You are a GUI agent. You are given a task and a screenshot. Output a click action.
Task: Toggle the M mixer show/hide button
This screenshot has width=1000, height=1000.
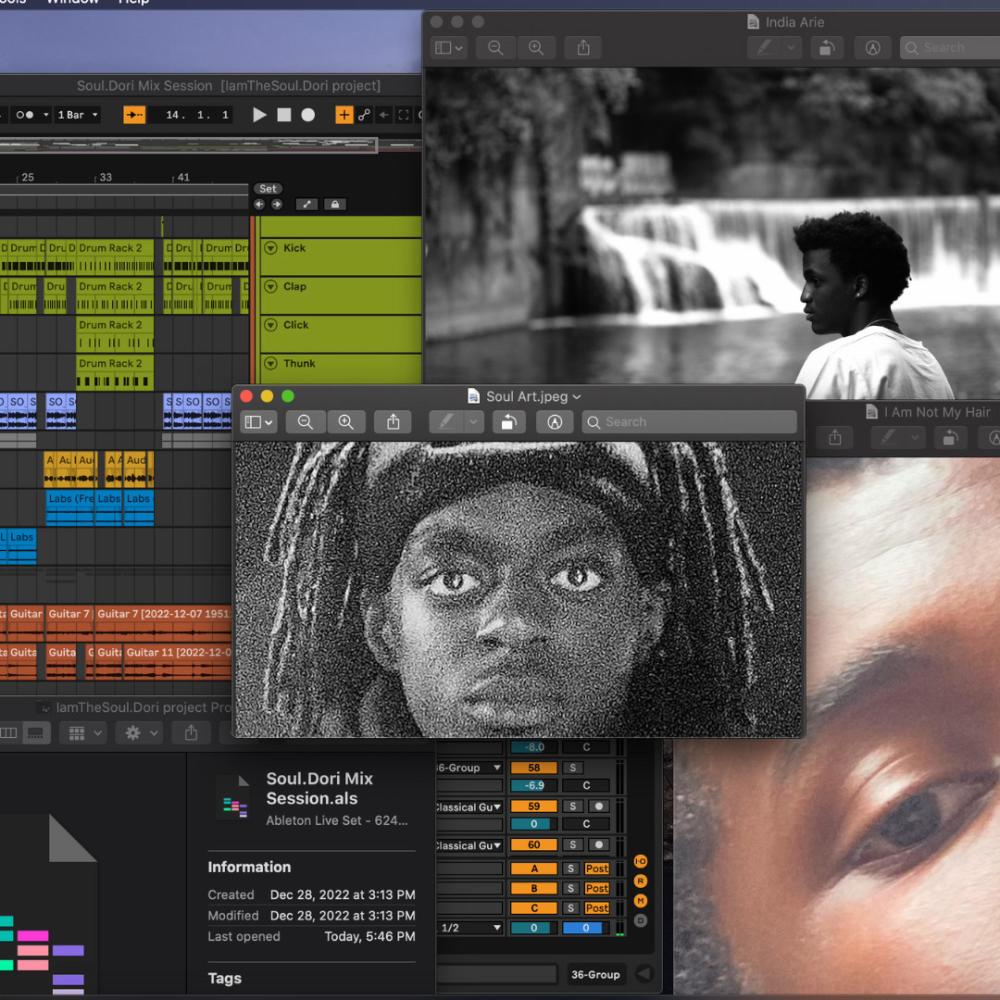[x=640, y=901]
